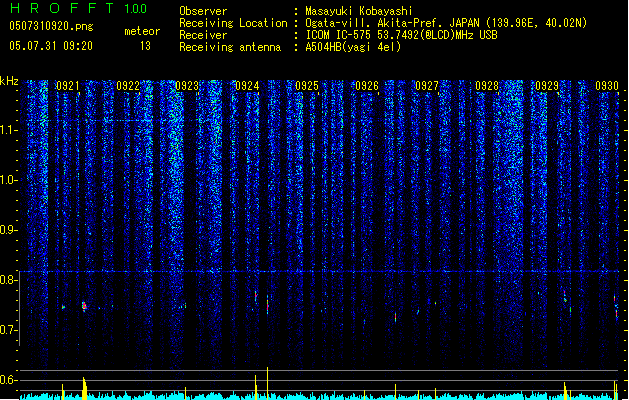
Task: Select the file name 0507310920.png
Action: 51,27
